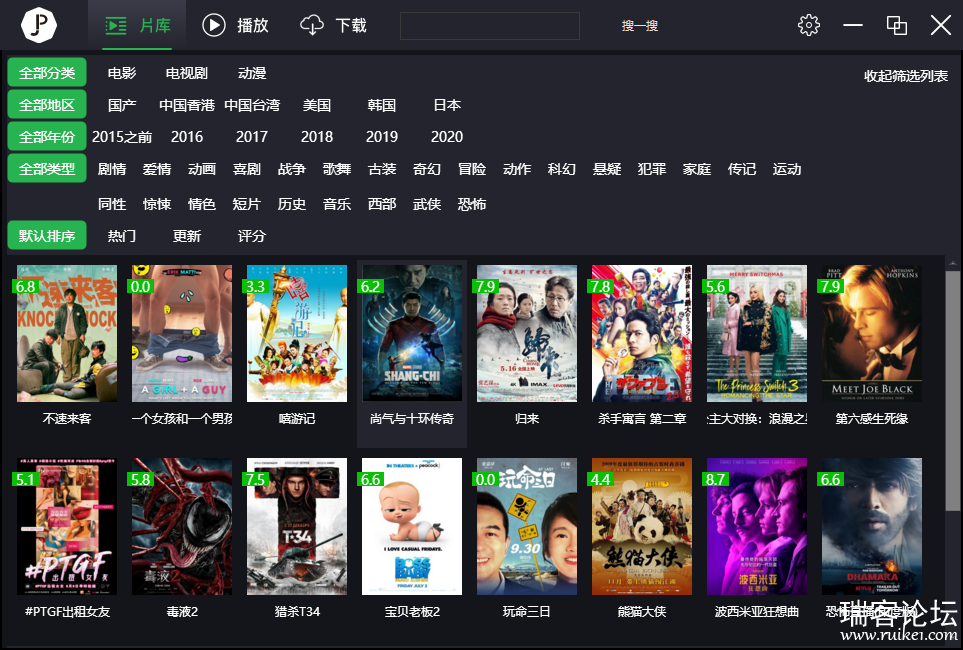The image size is (963, 650).
Task: Select the 全部地区 filter
Action: pyautogui.click(x=47, y=105)
